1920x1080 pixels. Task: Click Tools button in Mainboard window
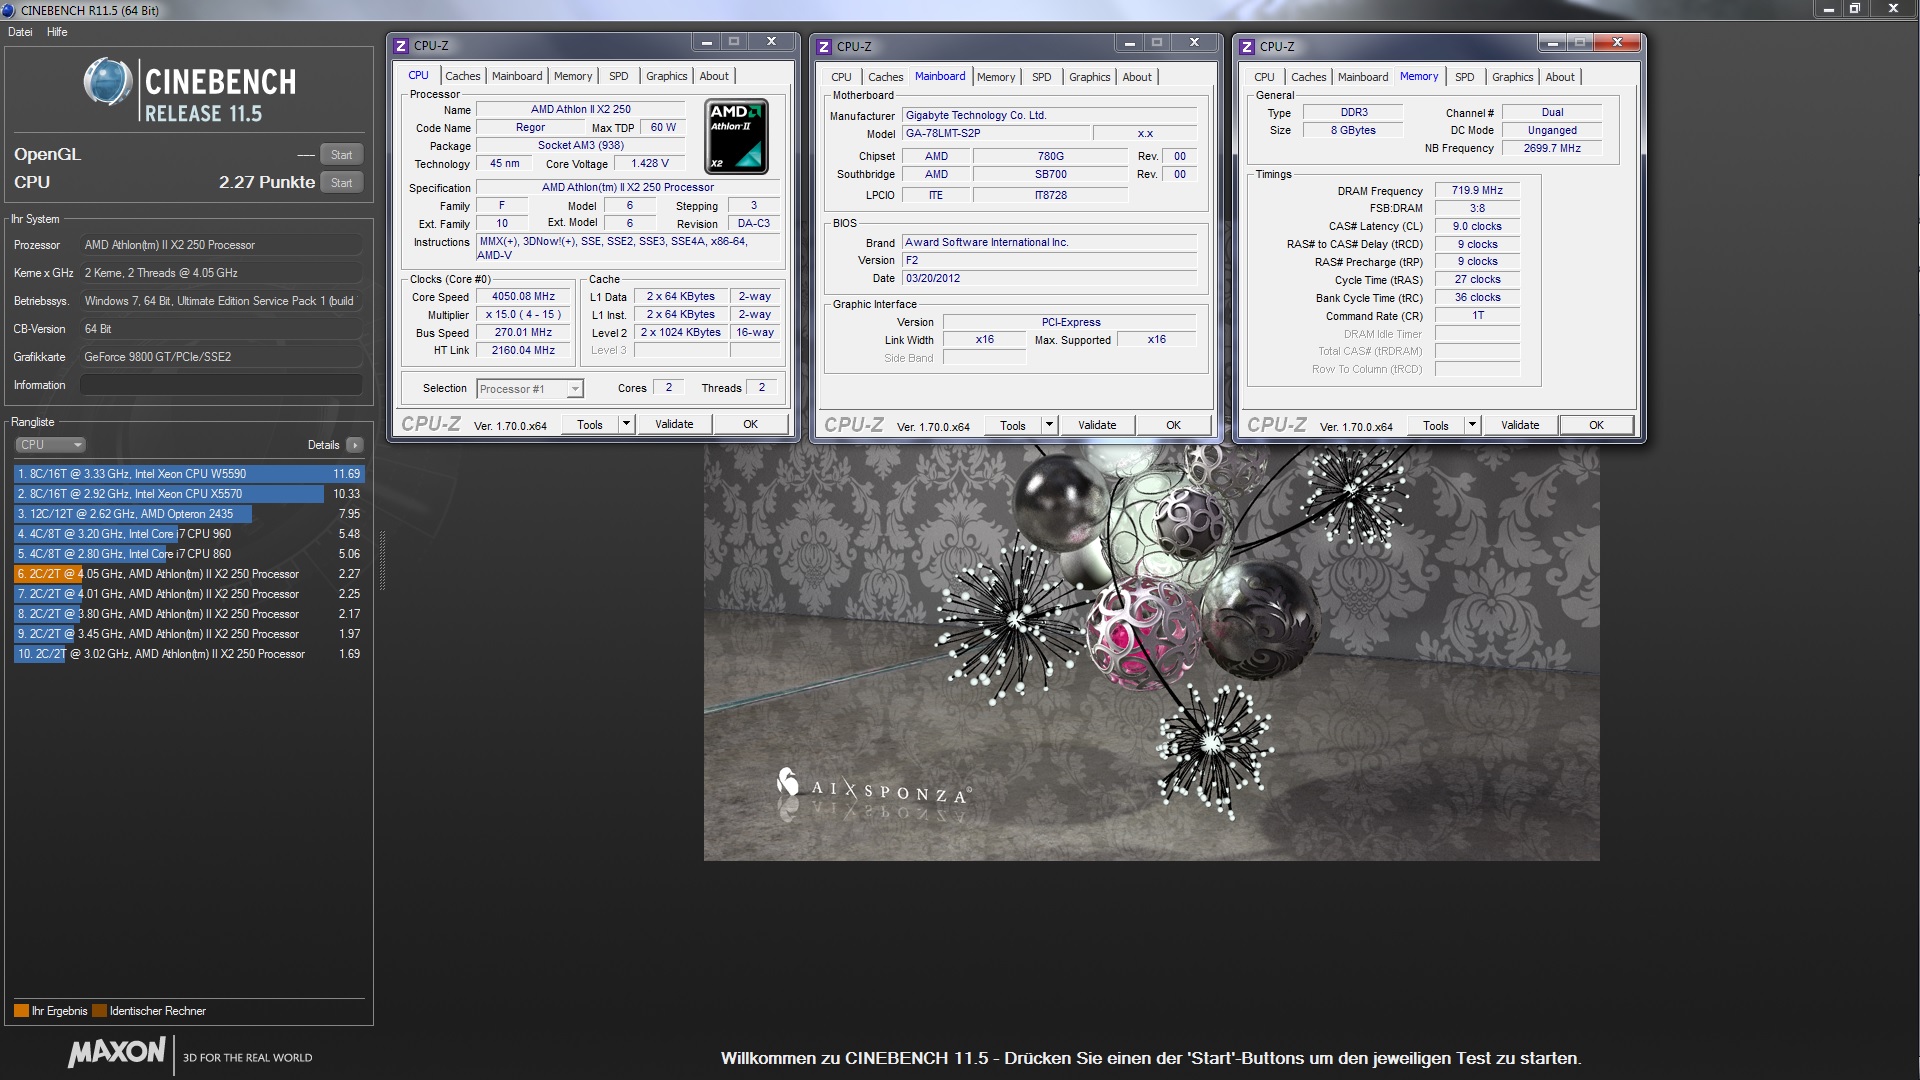1012,425
